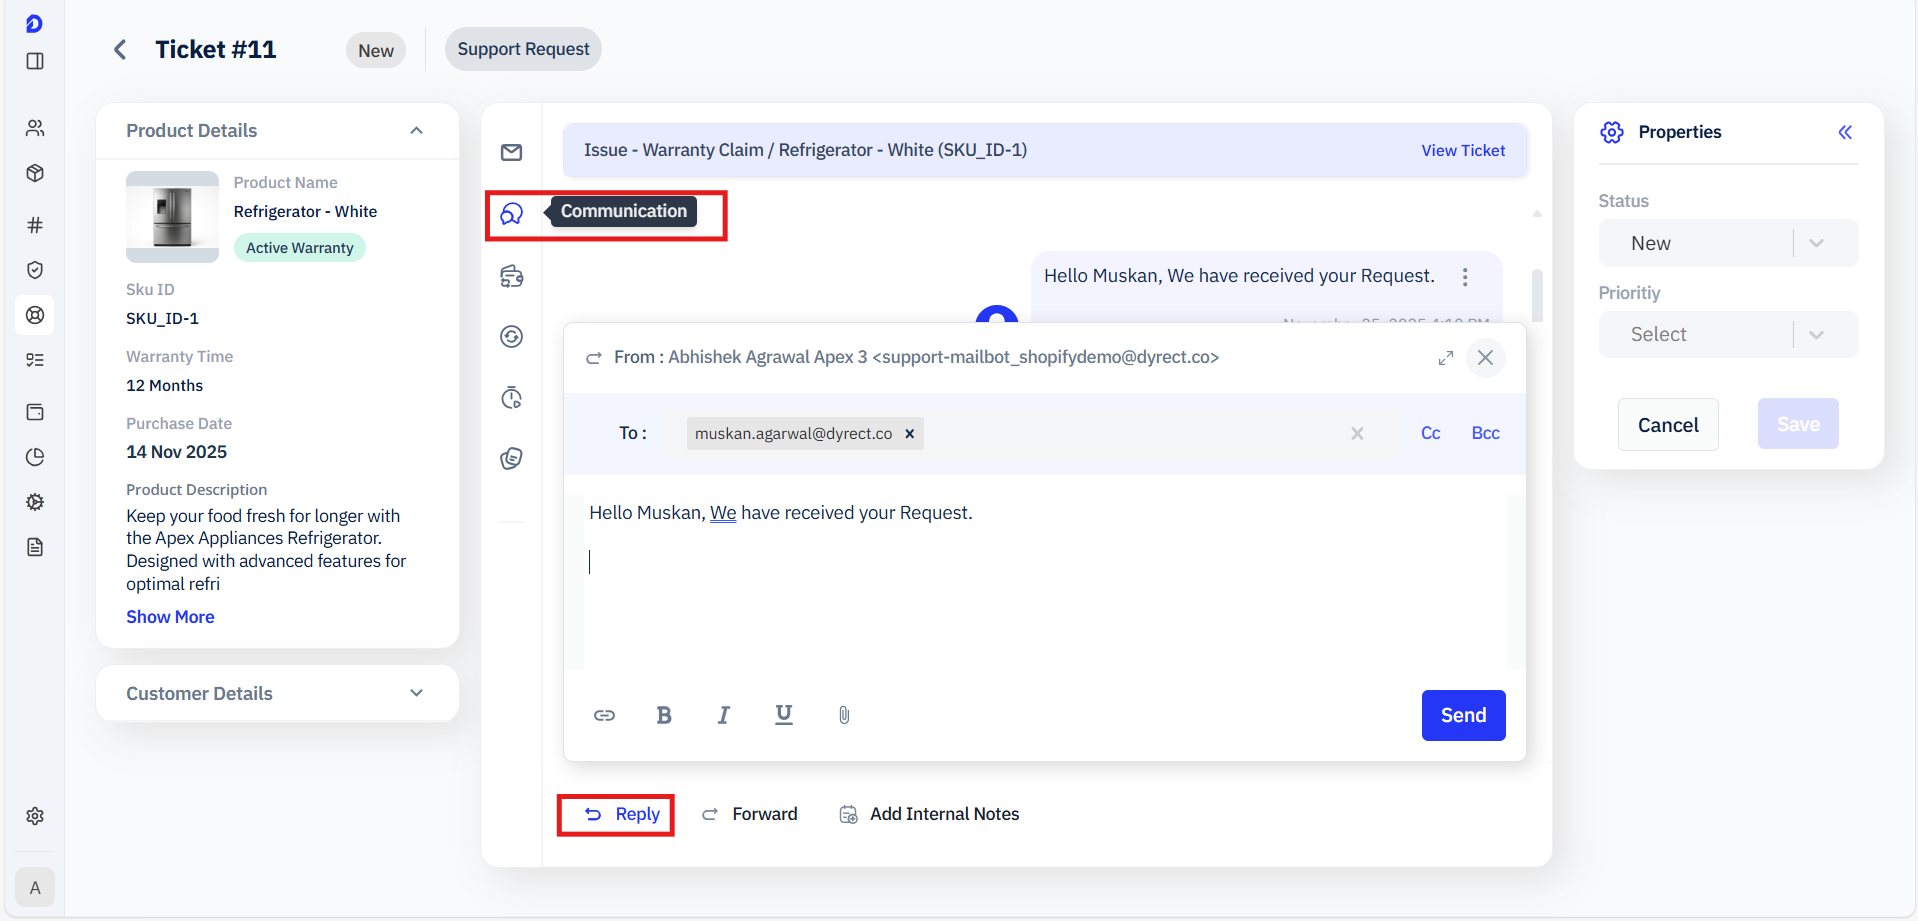Insert a link using the link icon
This screenshot has width=1918, height=921.
(x=604, y=715)
